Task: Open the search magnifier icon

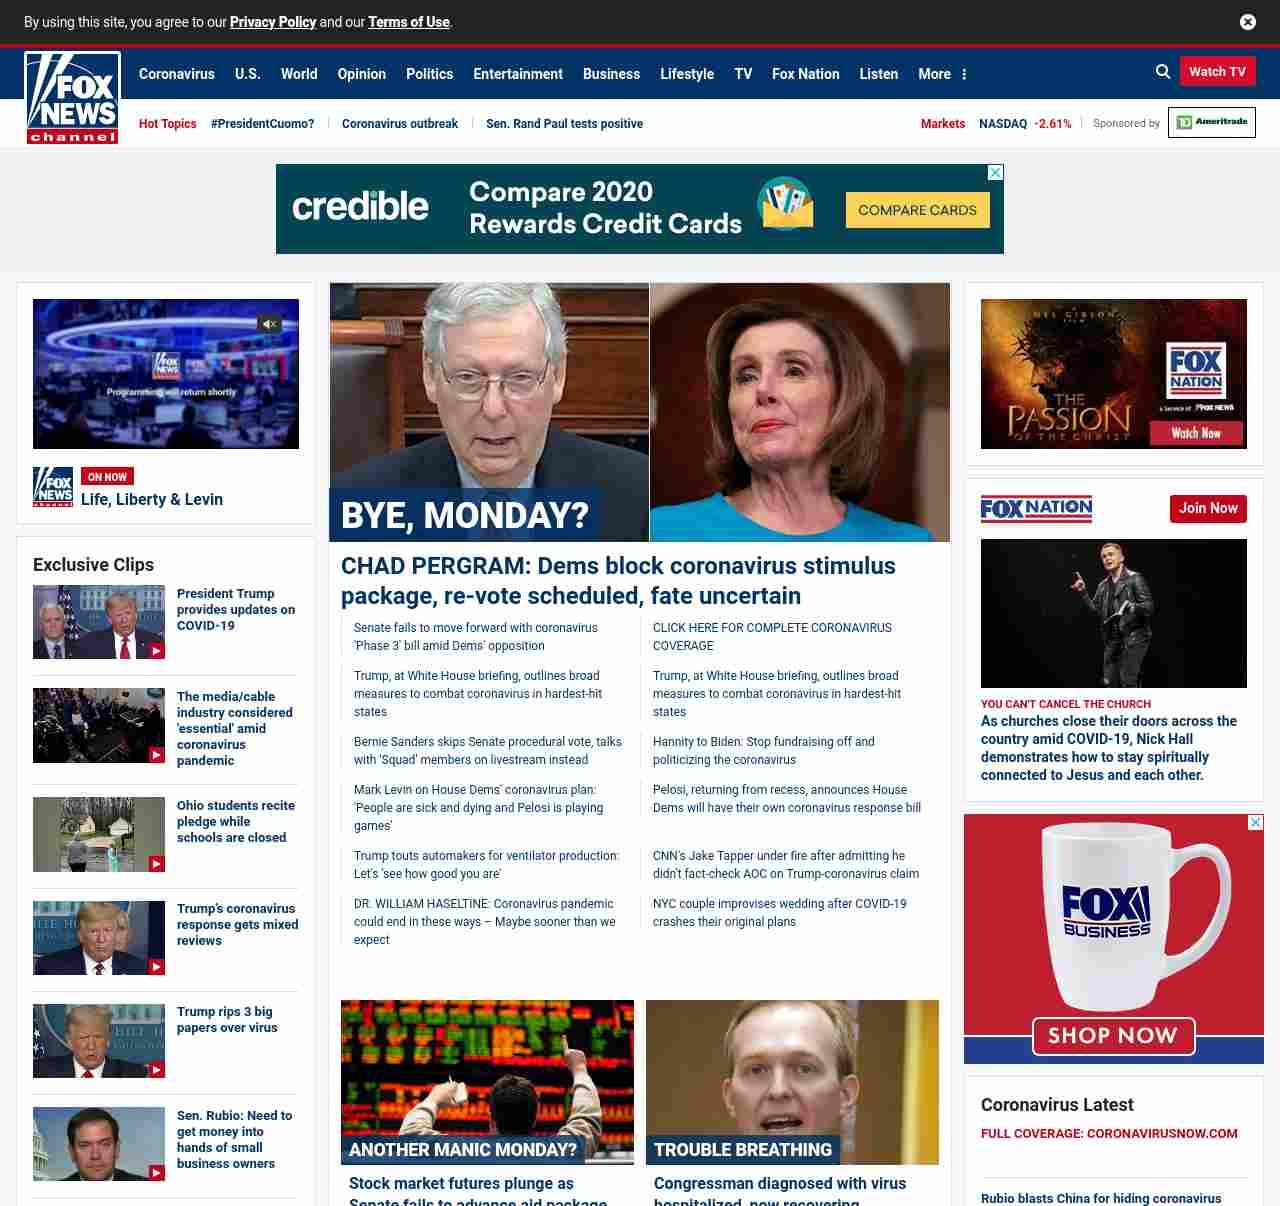Action: [x=1163, y=72]
